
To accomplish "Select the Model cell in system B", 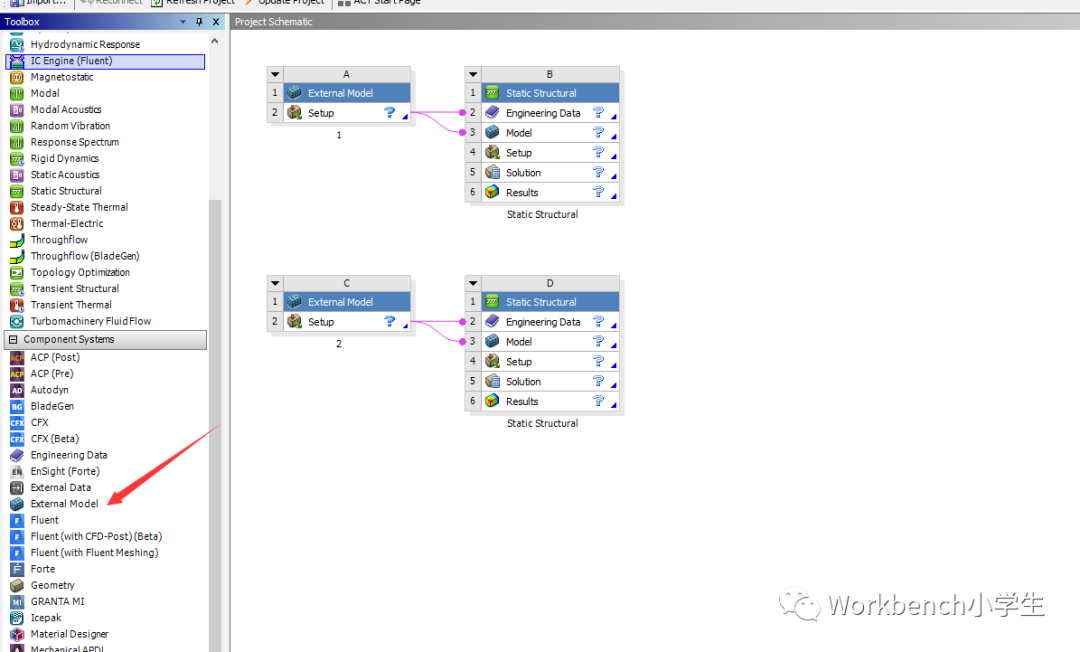I will (x=550, y=133).
